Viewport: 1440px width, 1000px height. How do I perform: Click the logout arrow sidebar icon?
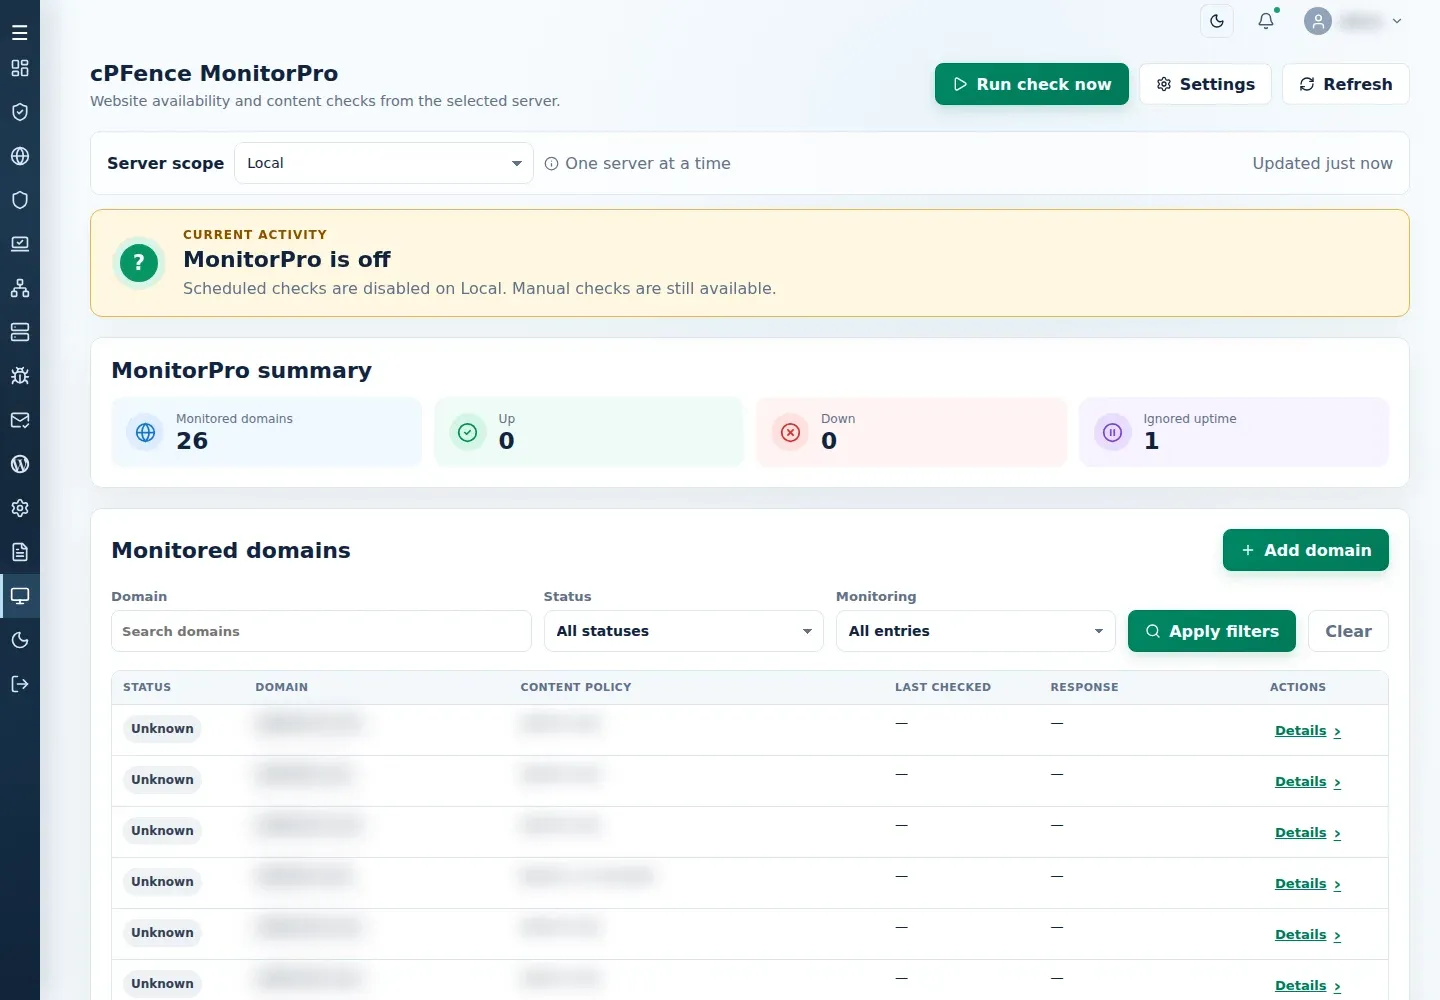tap(20, 684)
